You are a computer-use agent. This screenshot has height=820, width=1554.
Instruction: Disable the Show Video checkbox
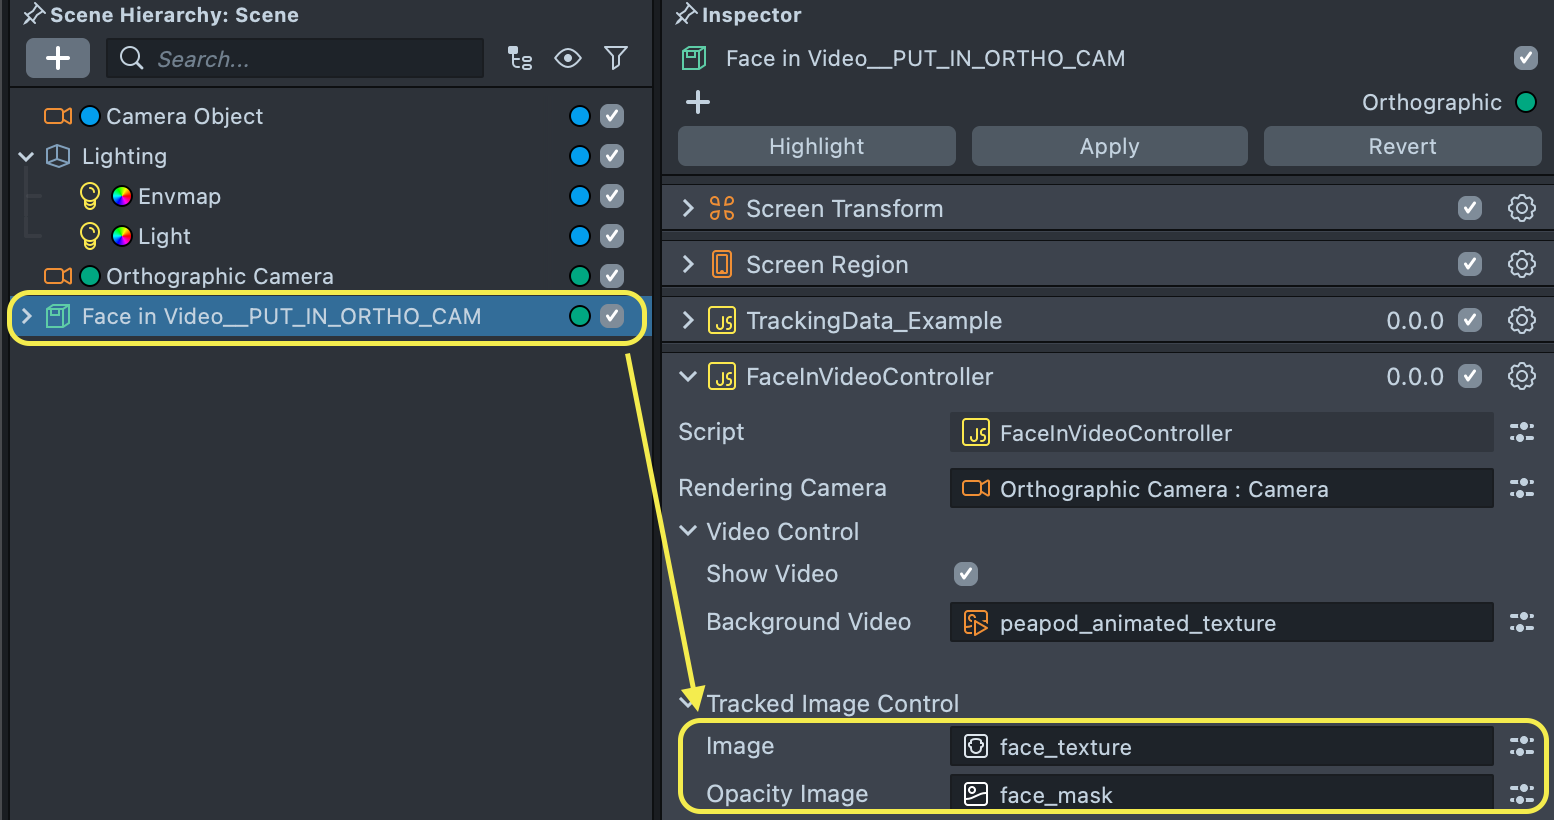coord(965,574)
